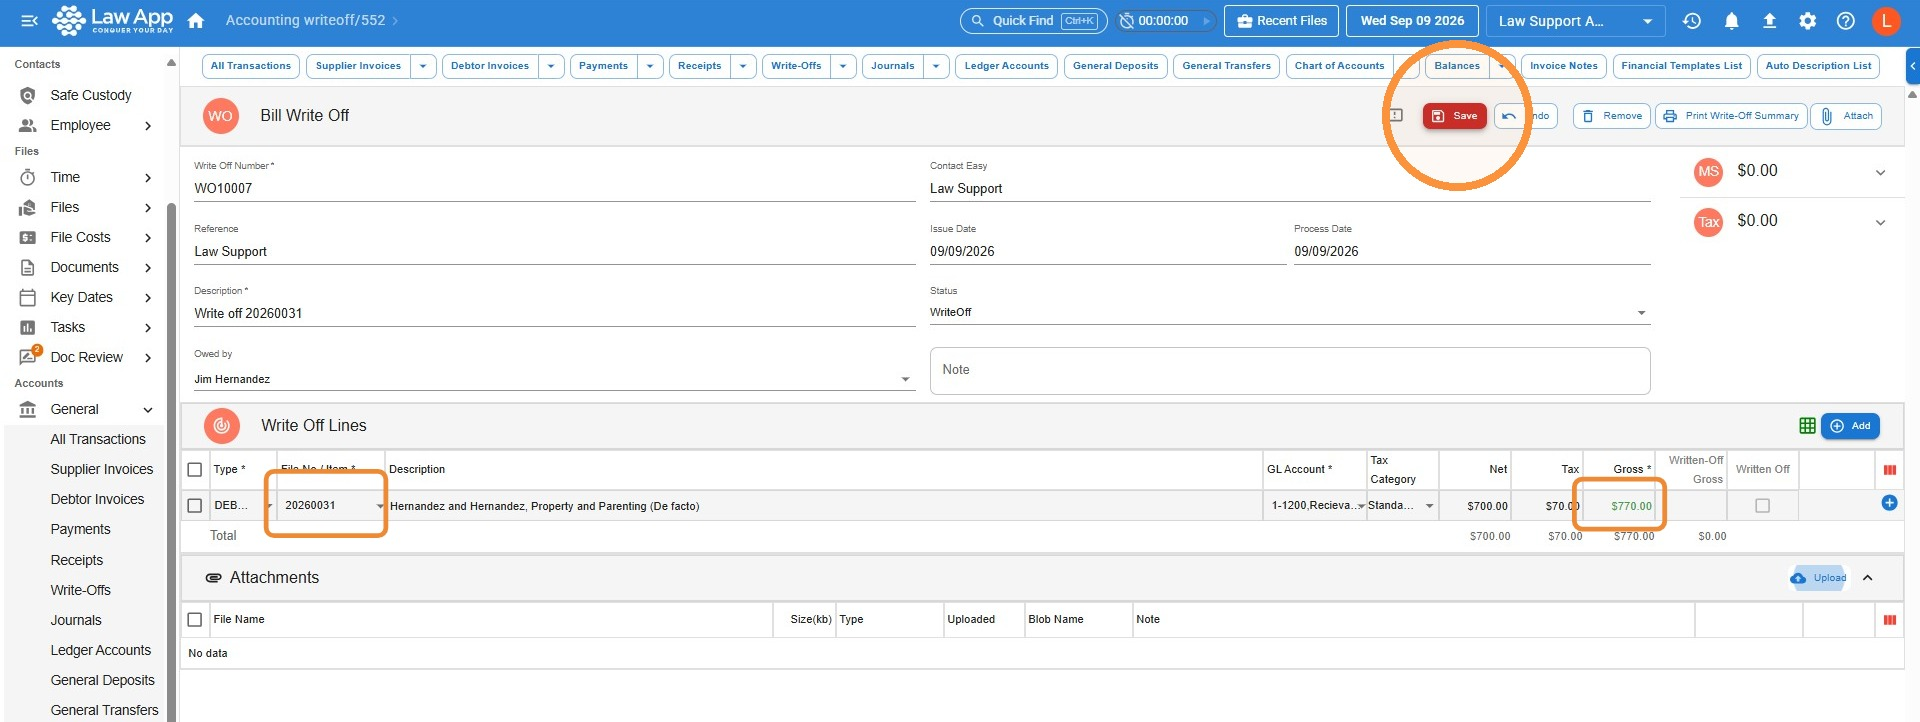The height and width of the screenshot is (722, 1920).
Task: Open the settings gear icon
Action: click(1808, 21)
